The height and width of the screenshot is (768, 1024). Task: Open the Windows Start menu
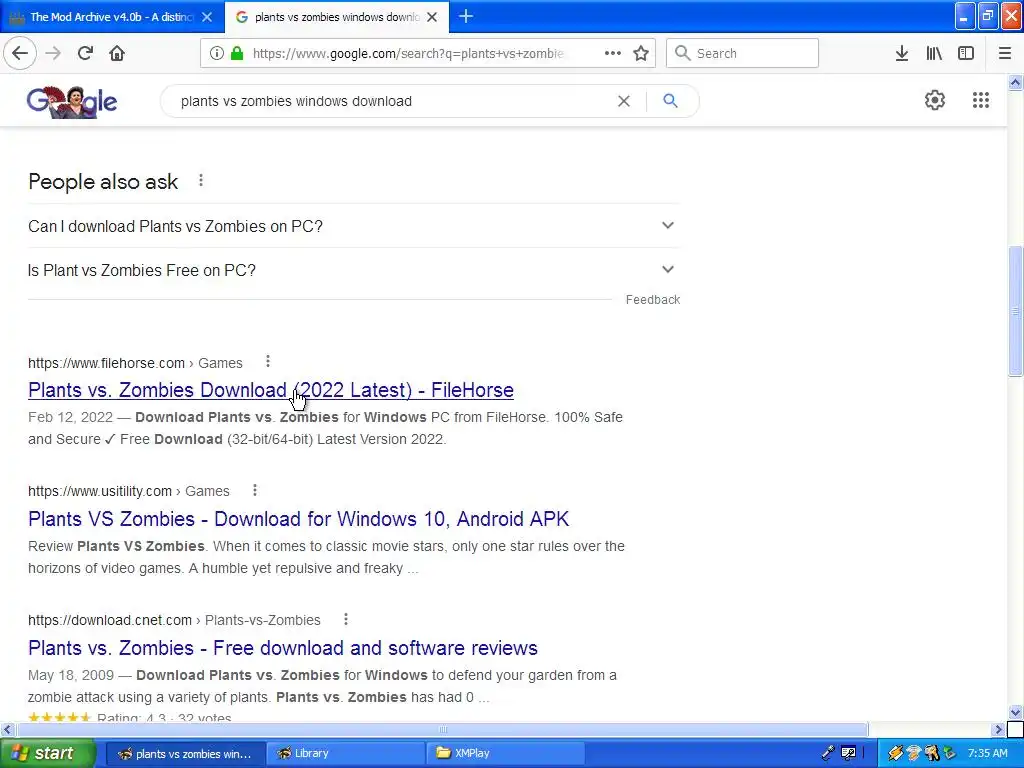pos(48,753)
